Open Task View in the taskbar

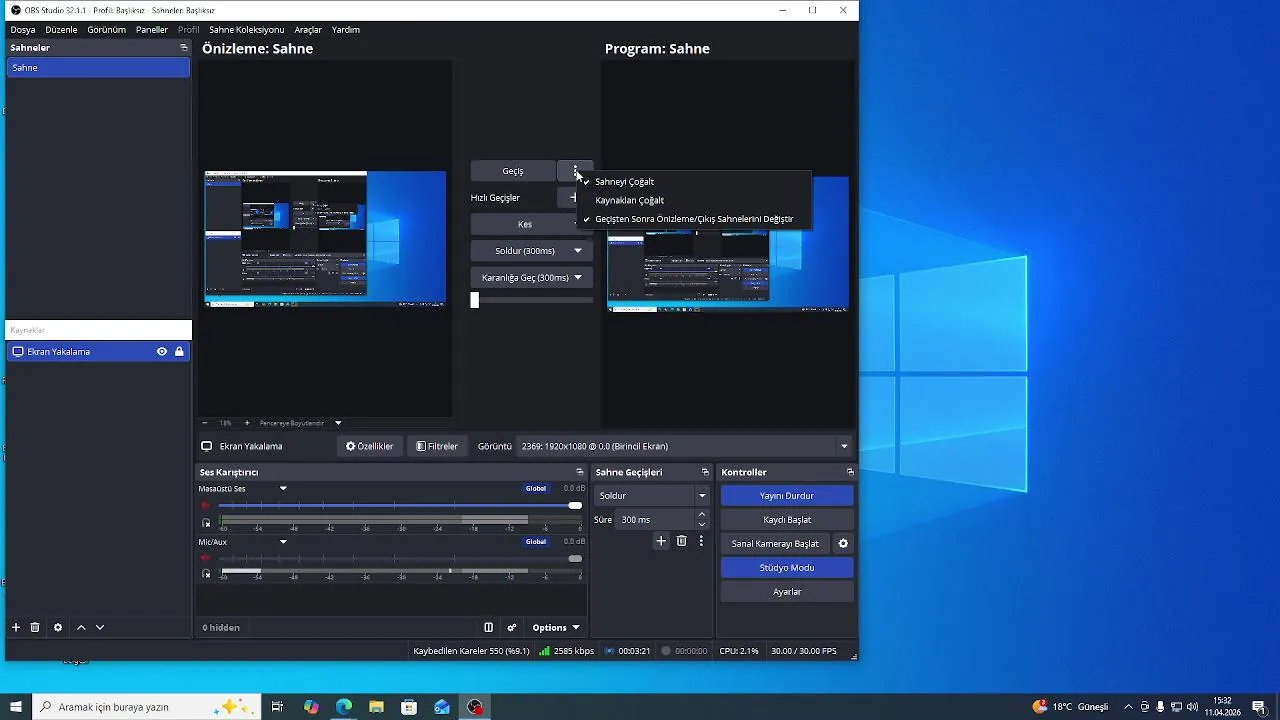click(277, 707)
